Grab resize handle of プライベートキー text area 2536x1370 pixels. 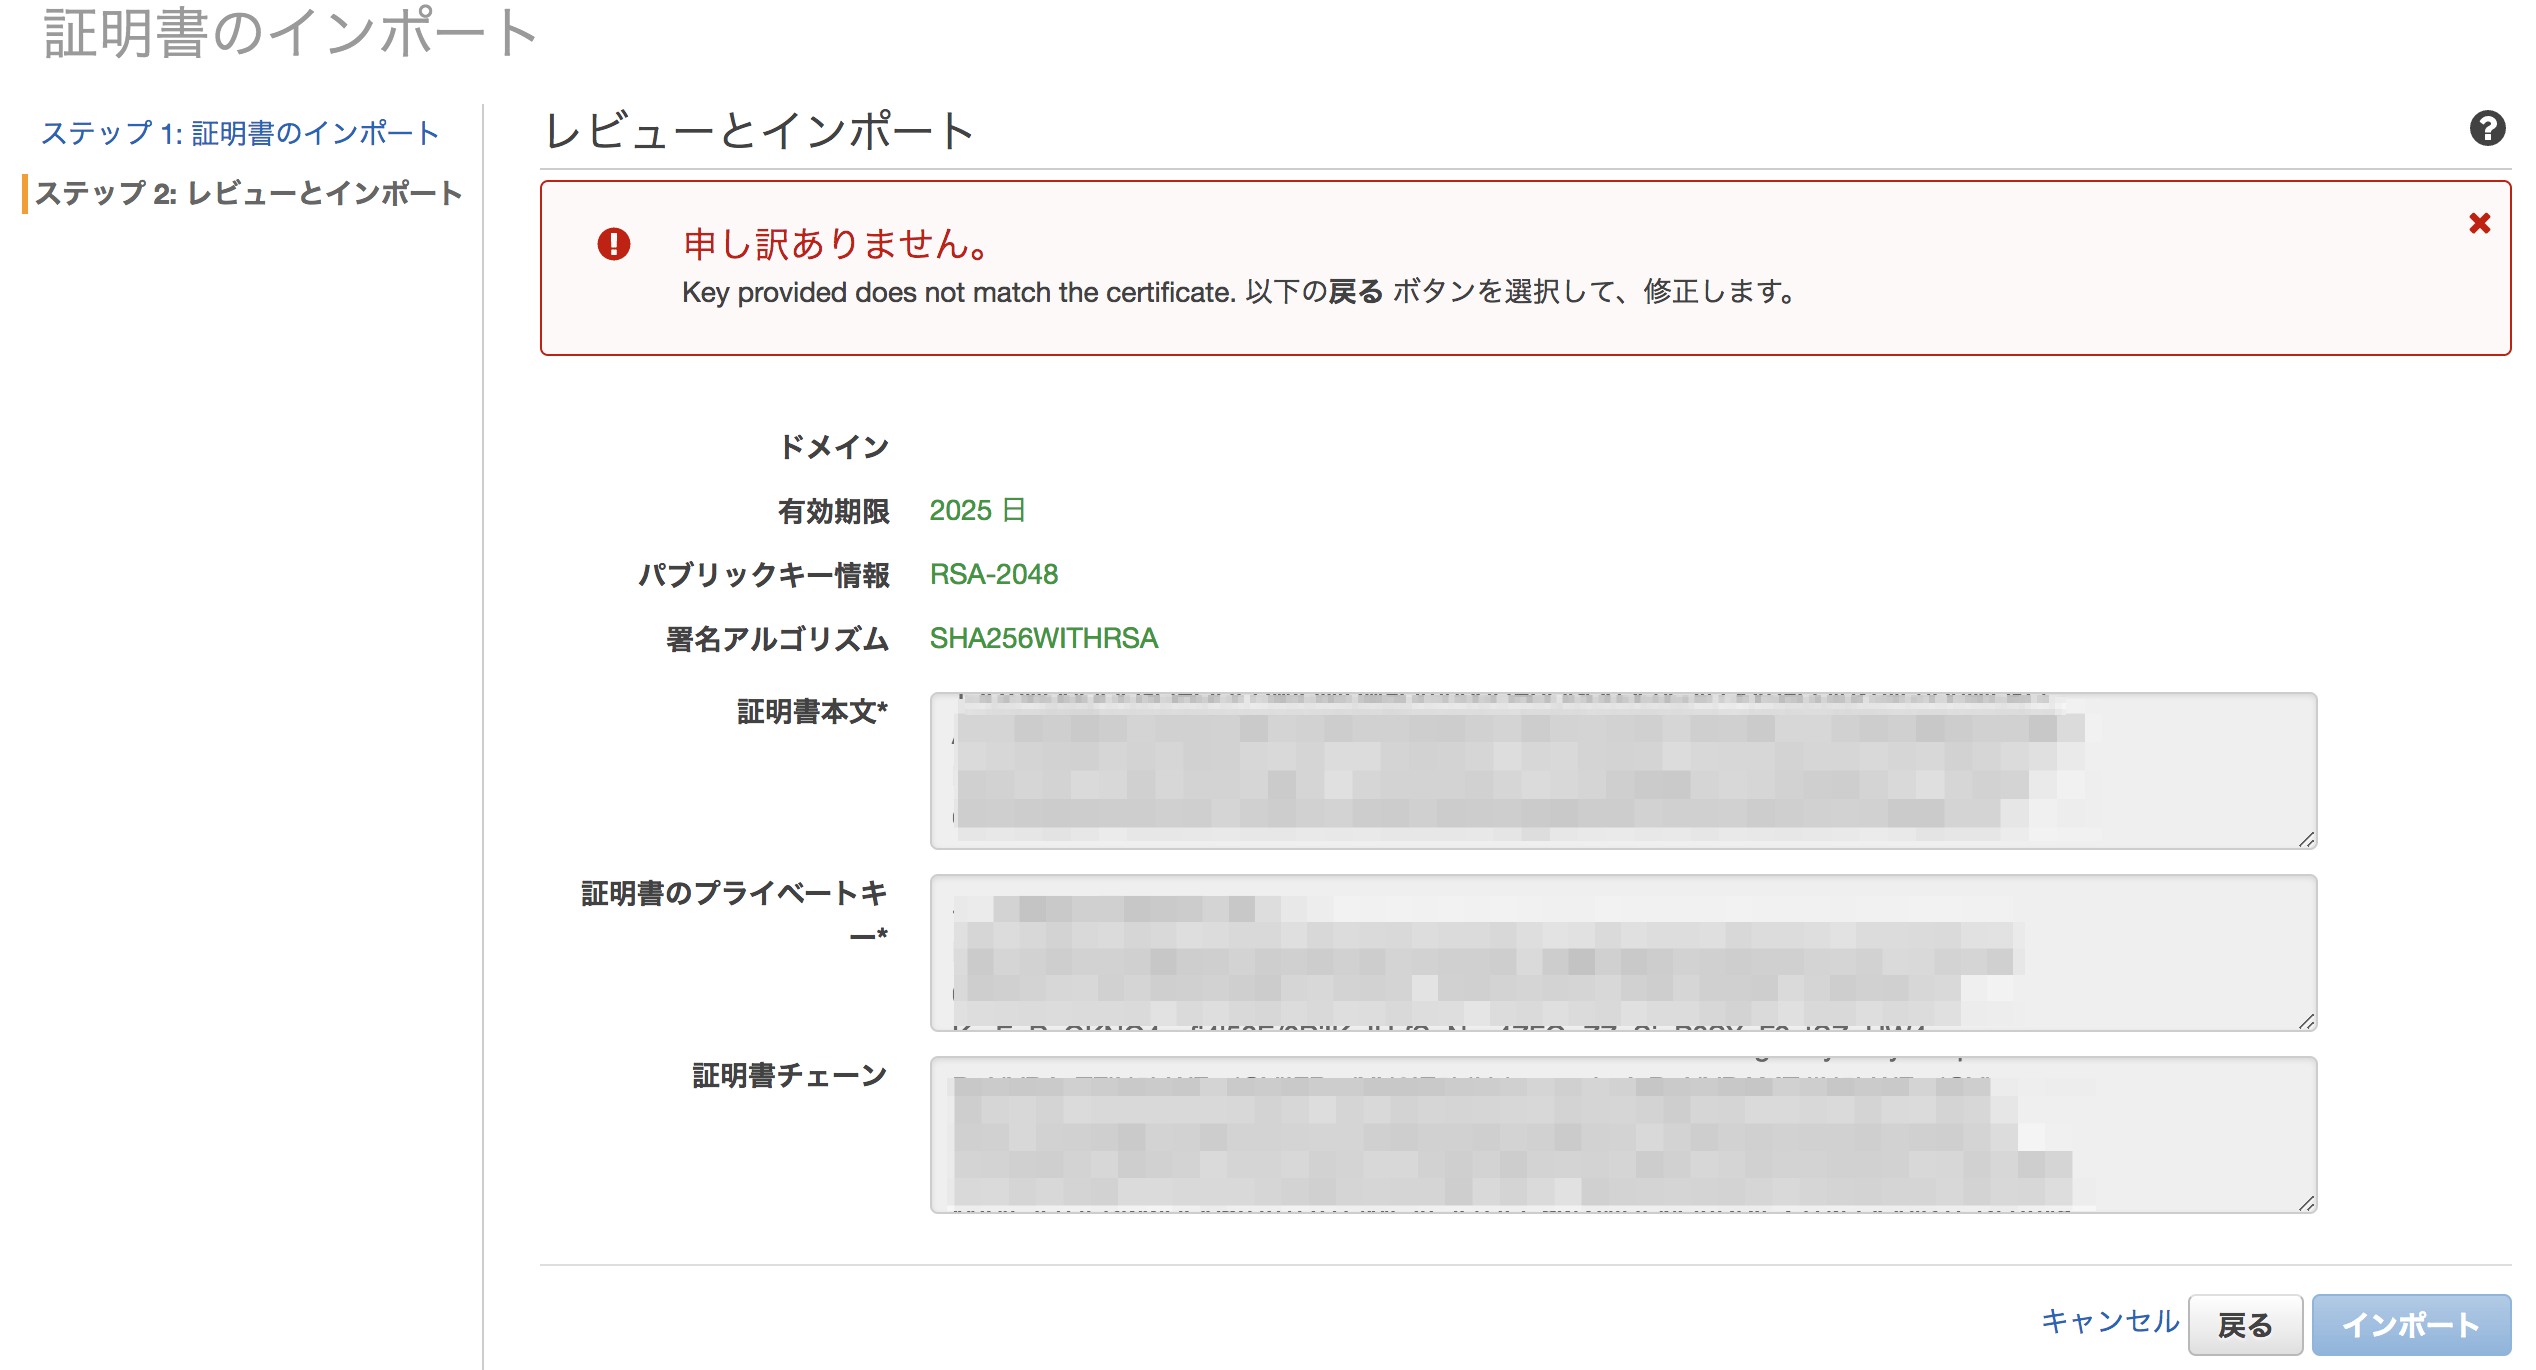point(2306,1022)
